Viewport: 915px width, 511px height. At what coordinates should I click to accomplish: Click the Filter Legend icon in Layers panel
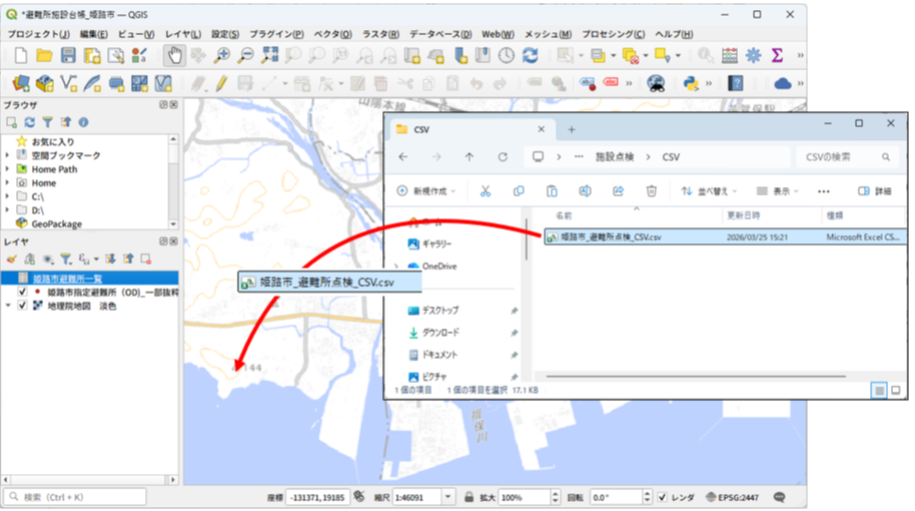click(x=66, y=259)
